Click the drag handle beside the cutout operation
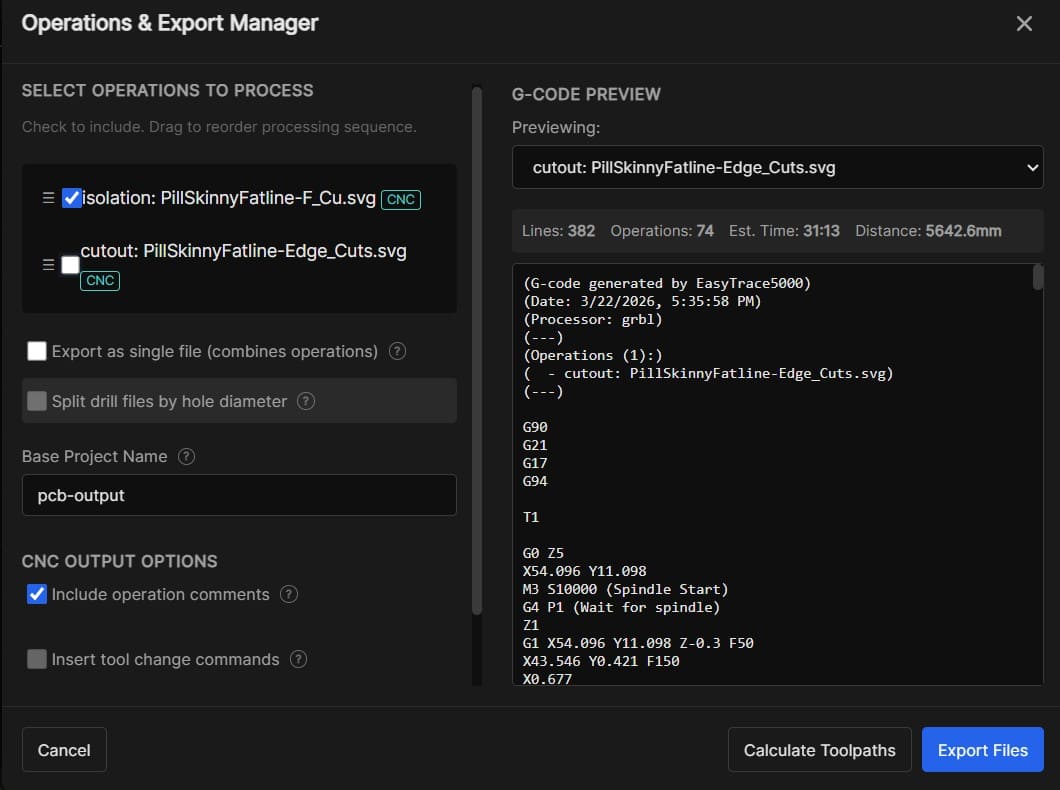The image size is (1060, 790). pos(47,264)
